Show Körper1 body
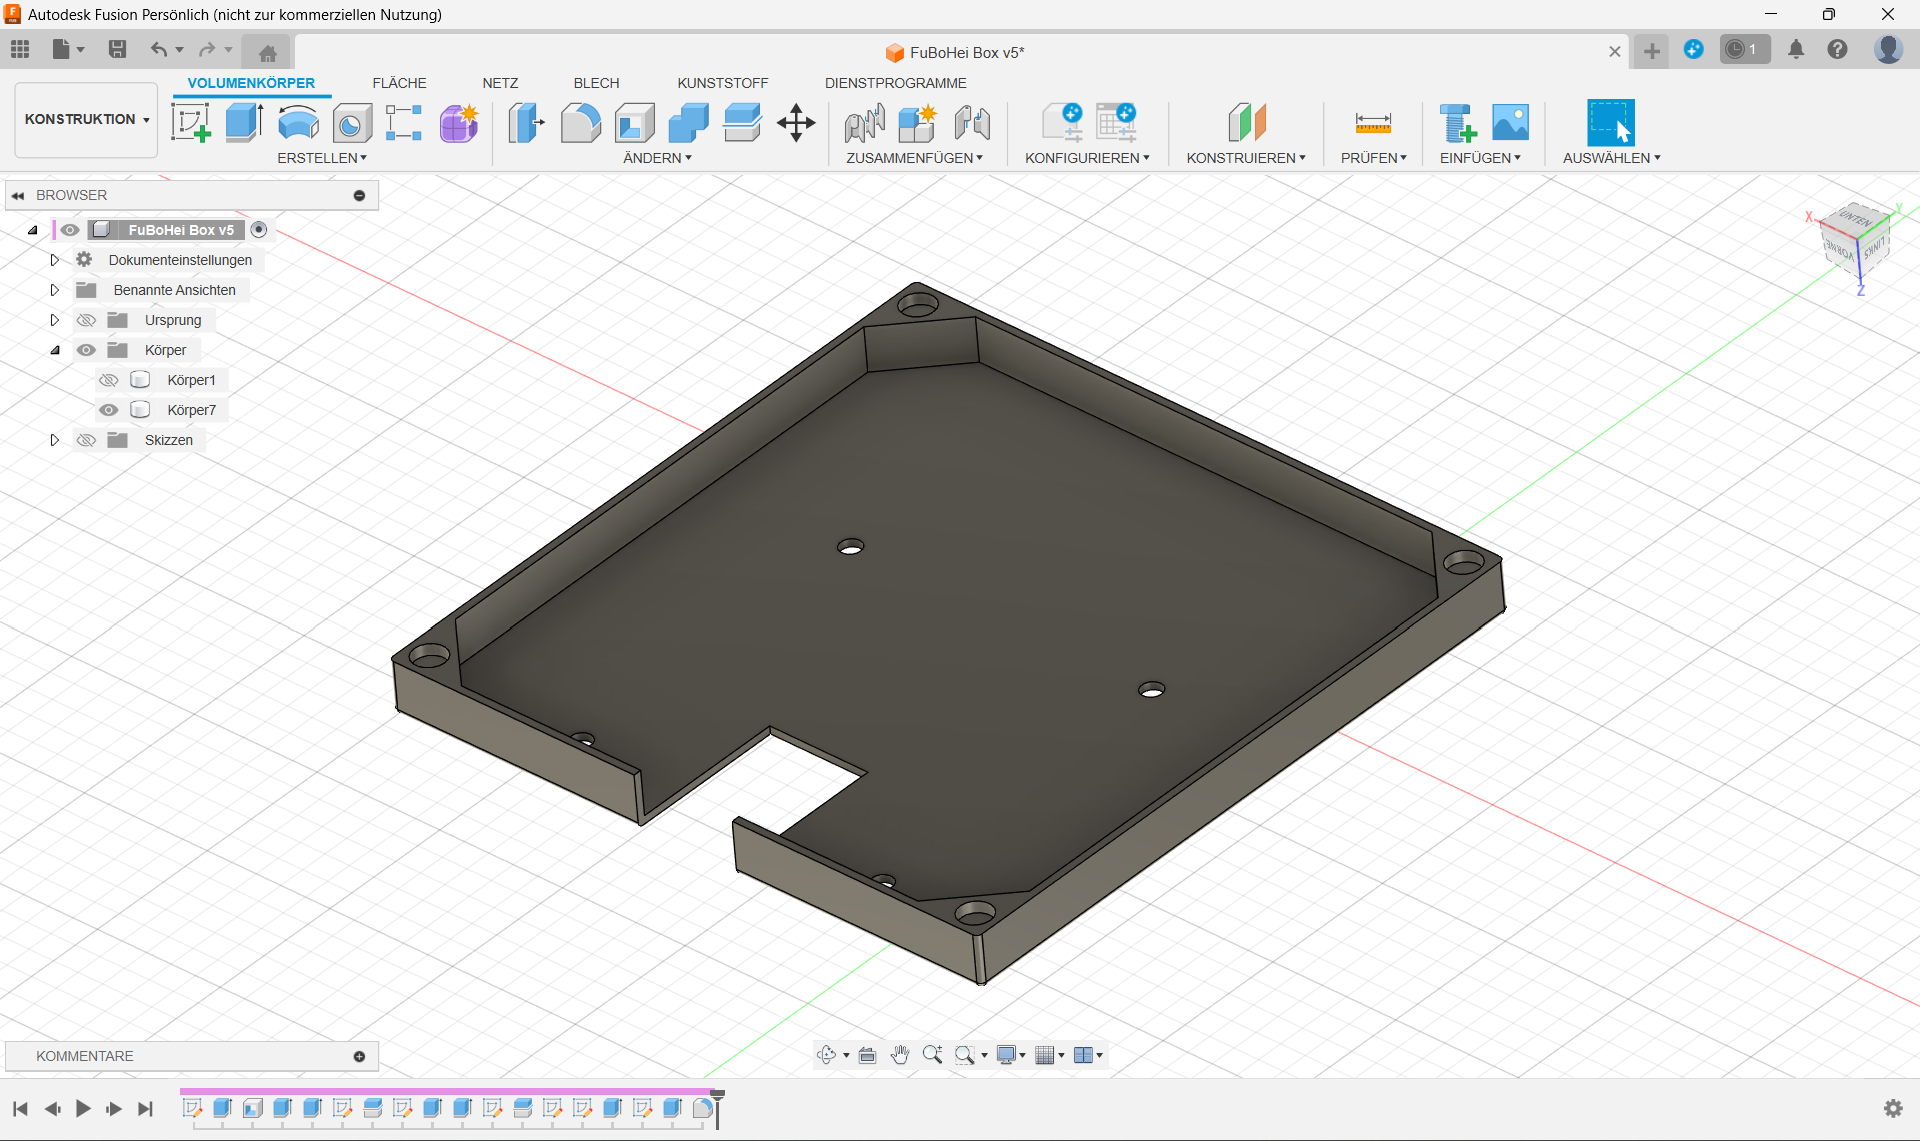This screenshot has height=1141, width=1920. click(x=109, y=380)
